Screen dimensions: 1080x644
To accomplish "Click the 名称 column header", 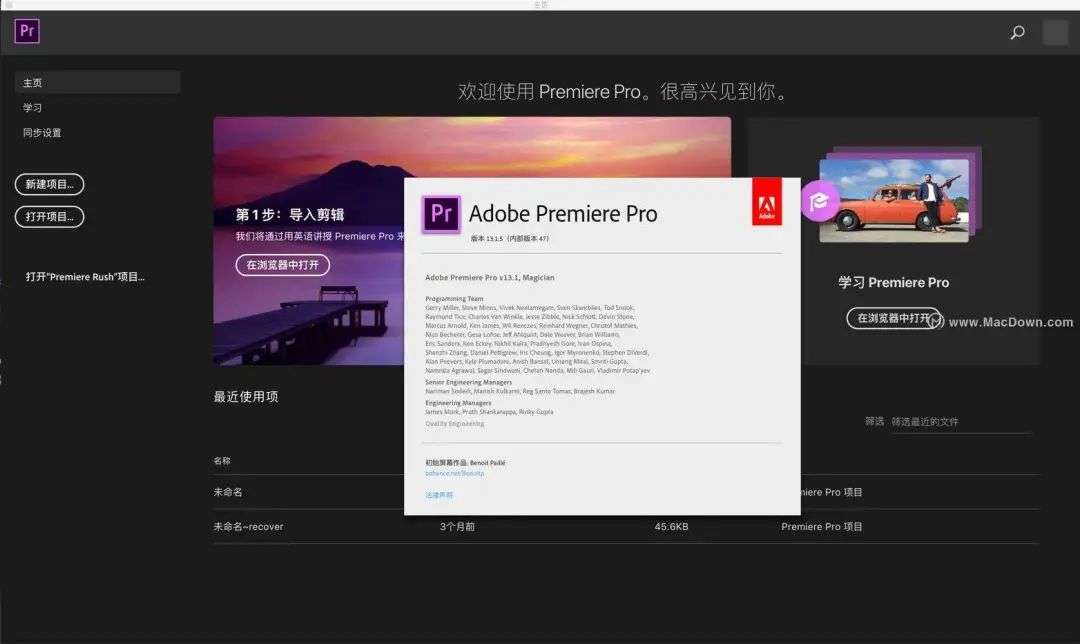I will click(222, 461).
